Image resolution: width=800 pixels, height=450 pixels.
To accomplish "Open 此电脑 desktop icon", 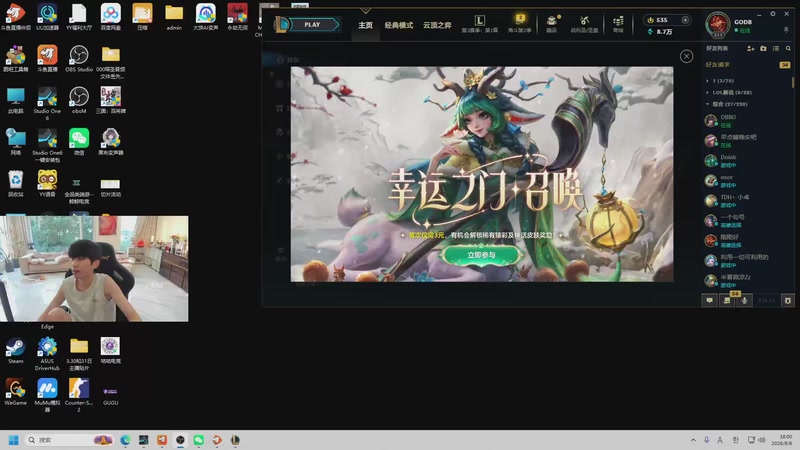I will point(15,100).
